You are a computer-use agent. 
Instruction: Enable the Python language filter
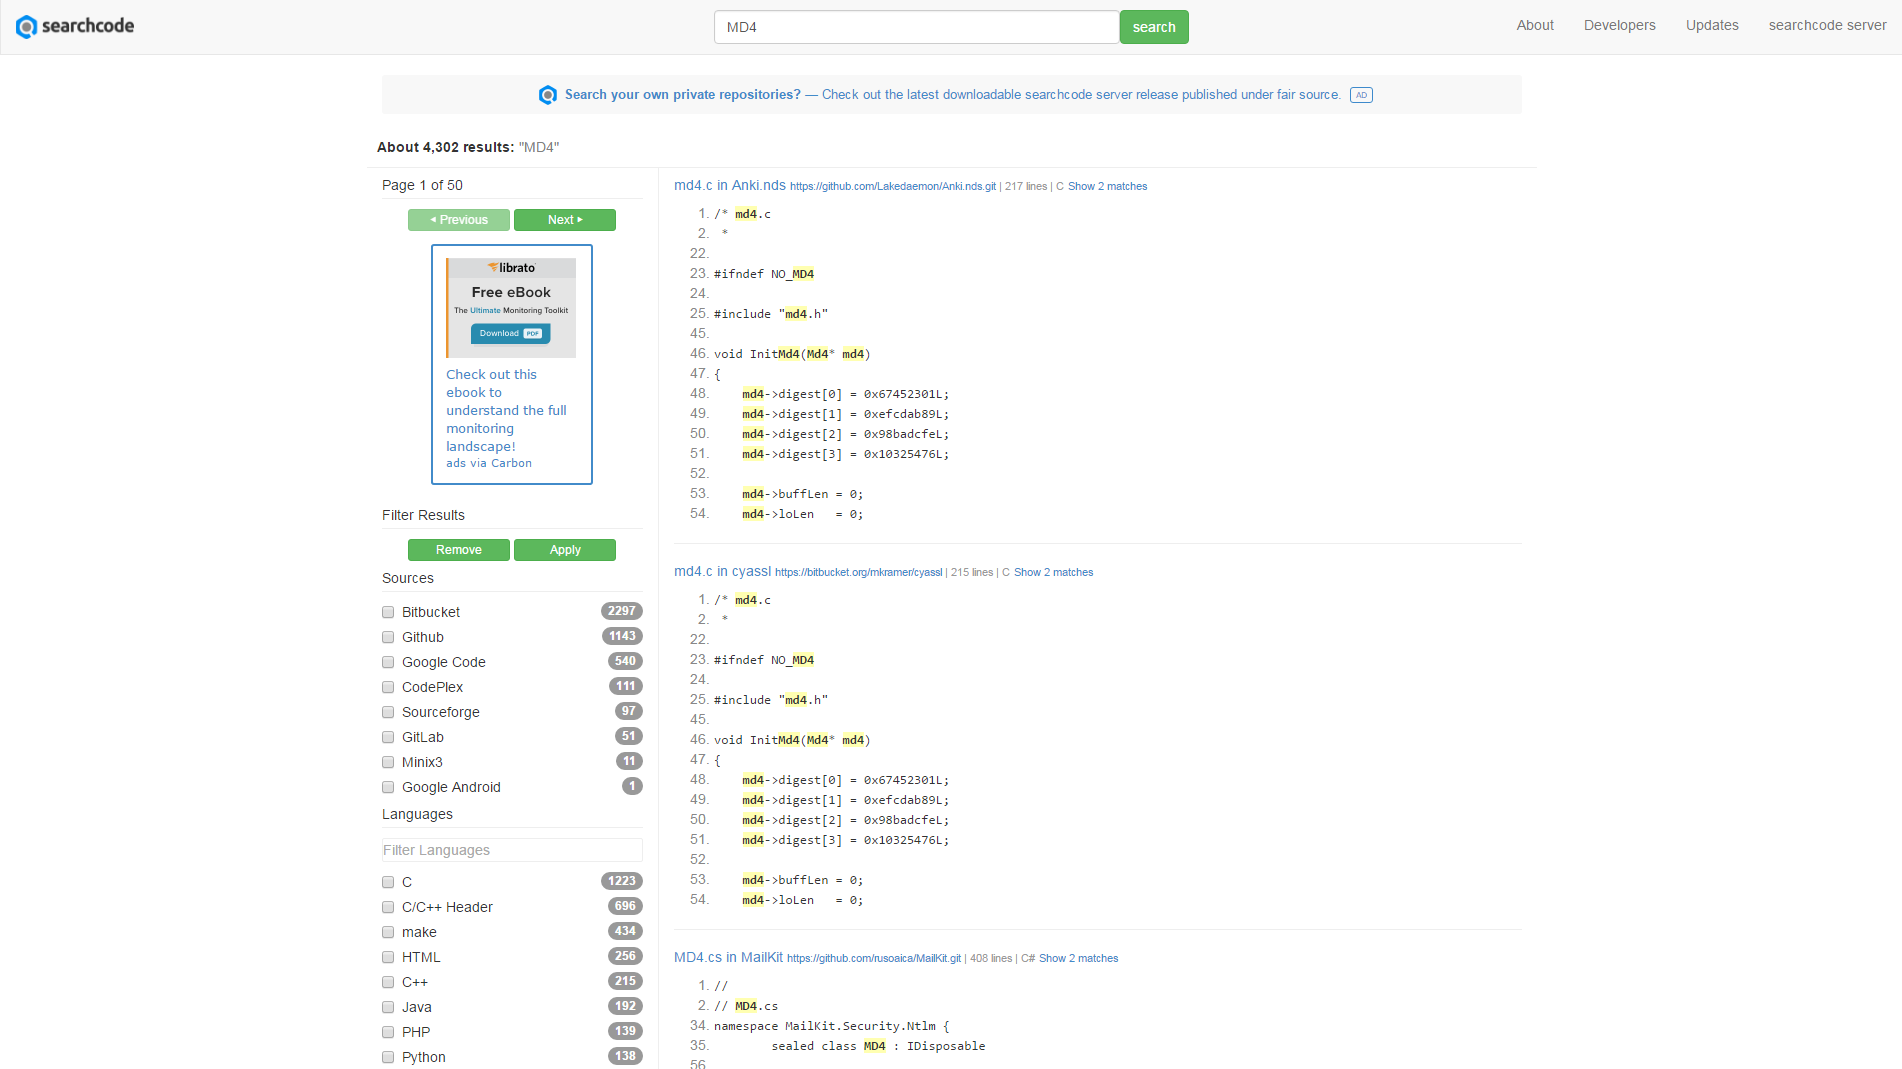pos(388,1056)
